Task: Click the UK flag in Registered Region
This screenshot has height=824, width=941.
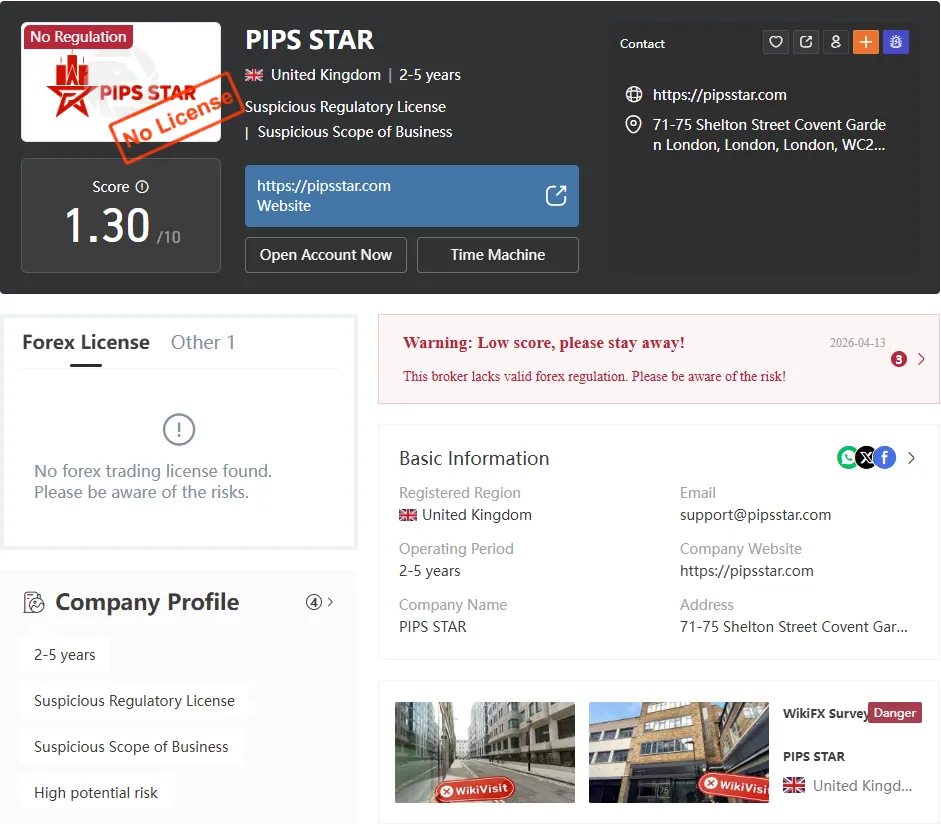Action: [408, 515]
